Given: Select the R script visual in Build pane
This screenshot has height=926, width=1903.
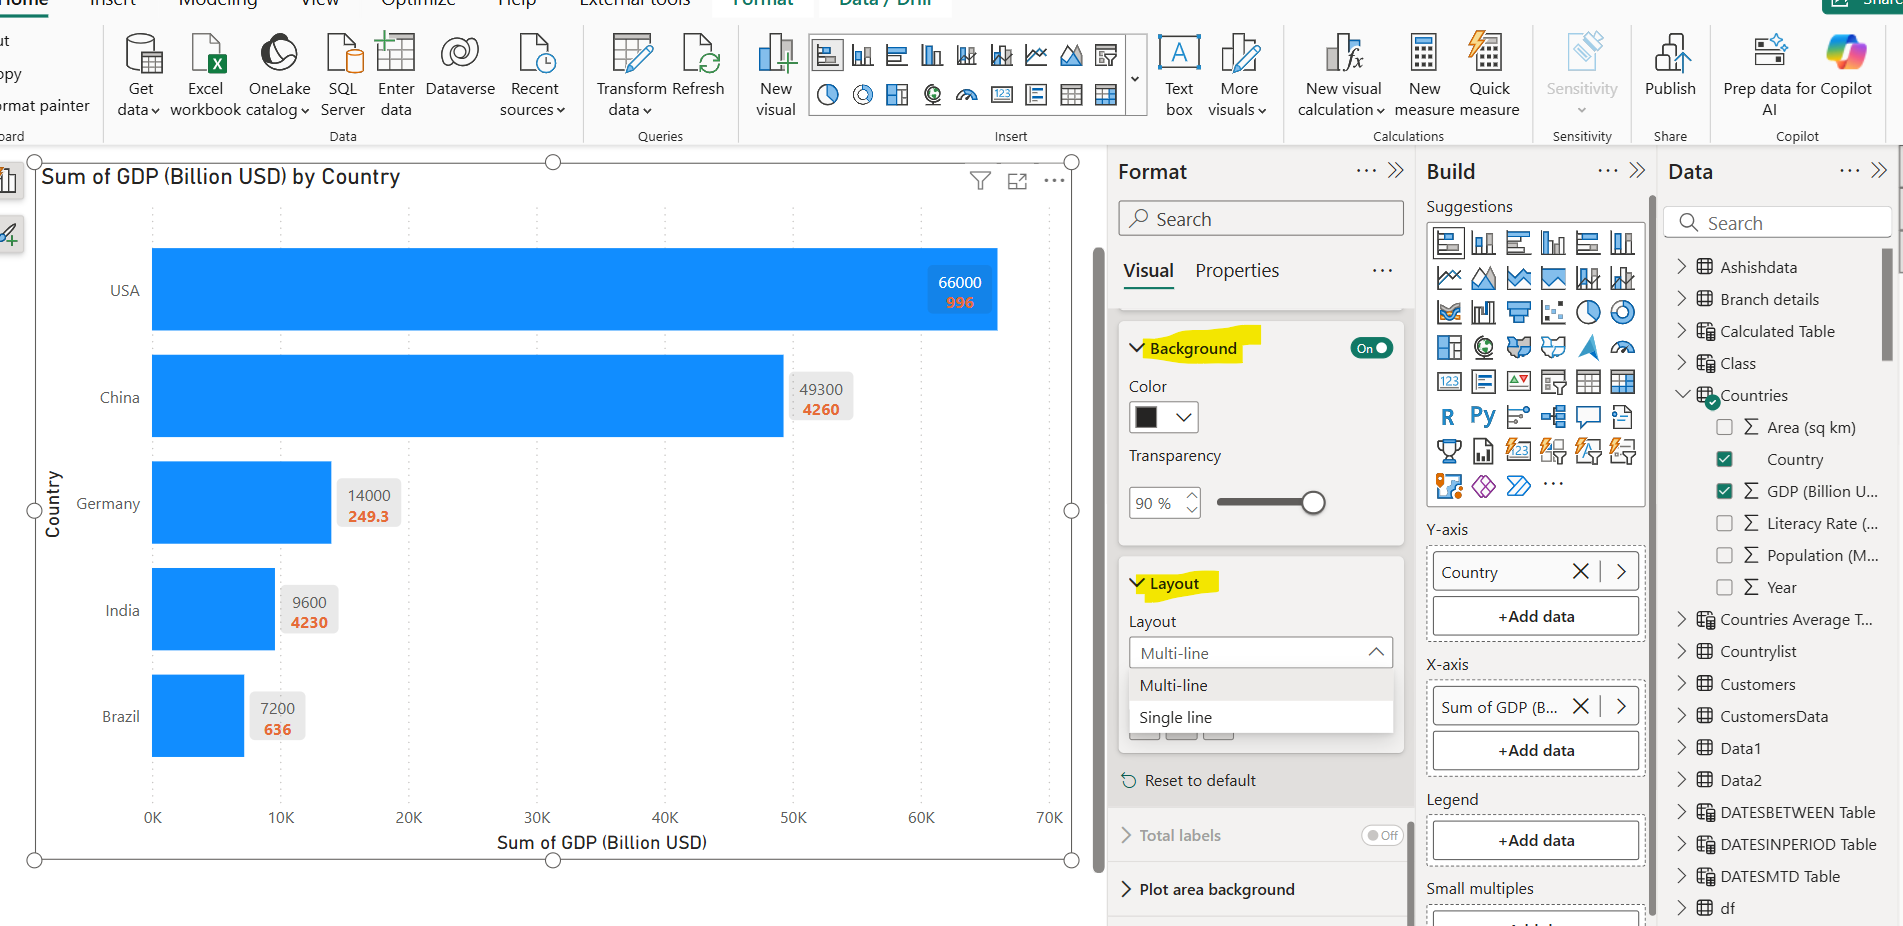Looking at the screenshot, I should (1448, 416).
